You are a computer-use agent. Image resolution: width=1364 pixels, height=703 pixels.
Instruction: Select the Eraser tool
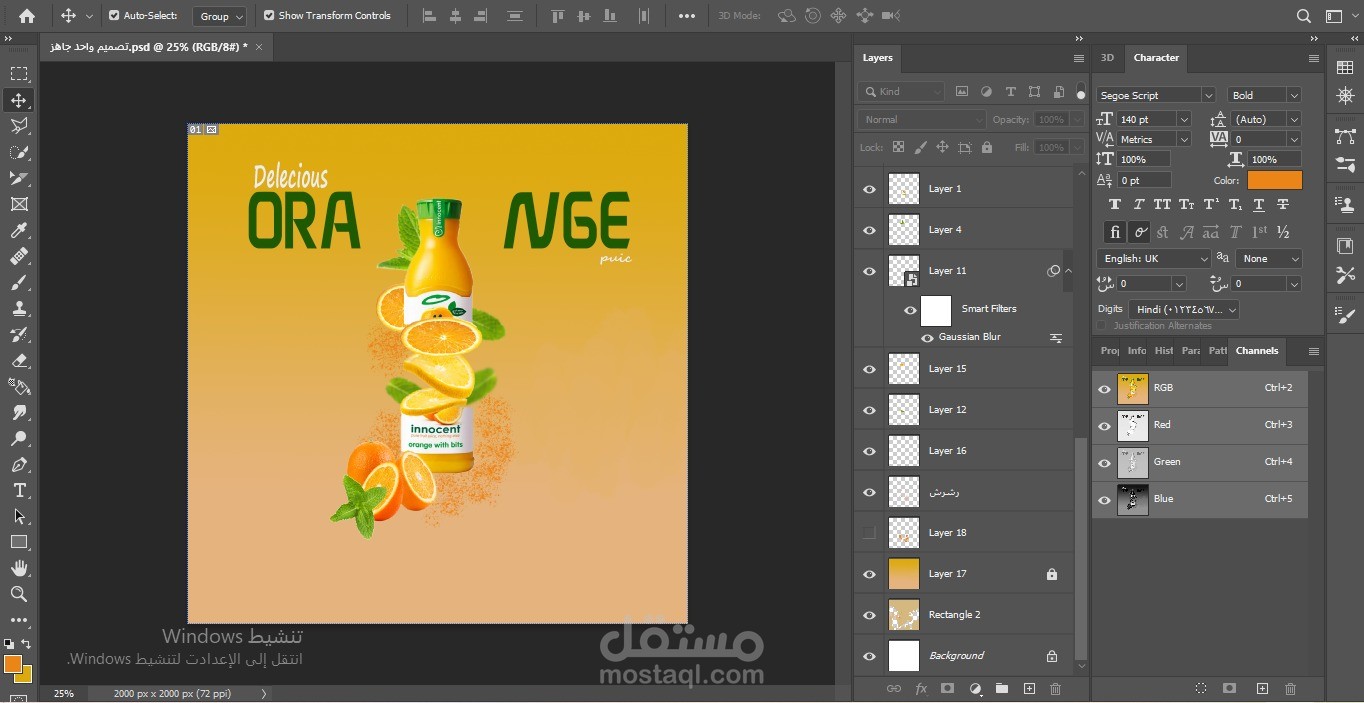(x=19, y=360)
